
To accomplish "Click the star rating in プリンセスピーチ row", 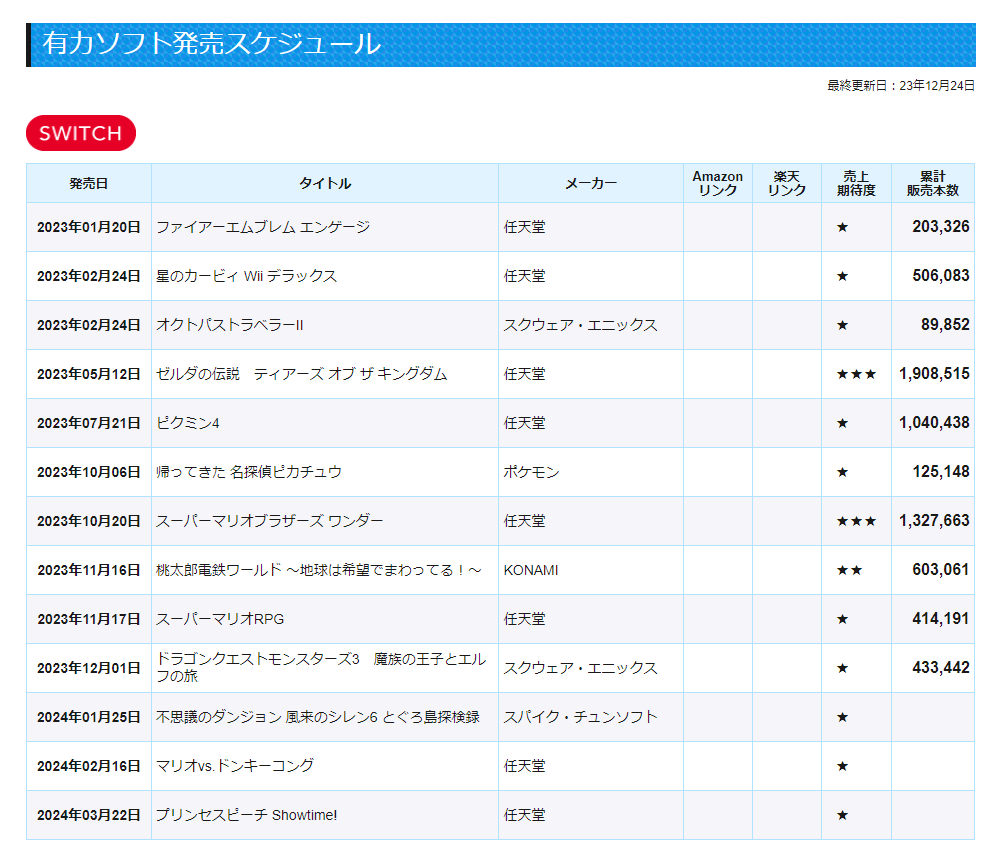I will click(842, 815).
